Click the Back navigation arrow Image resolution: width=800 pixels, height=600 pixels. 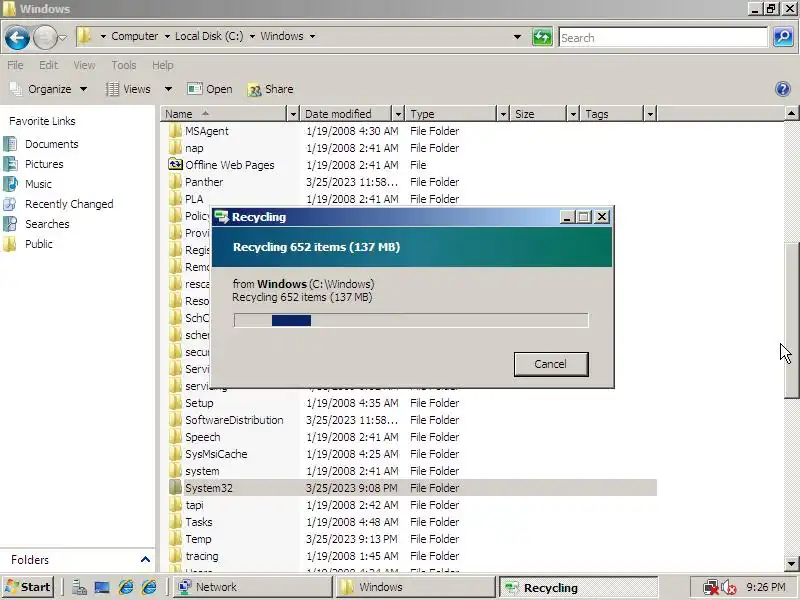[x=17, y=38]
